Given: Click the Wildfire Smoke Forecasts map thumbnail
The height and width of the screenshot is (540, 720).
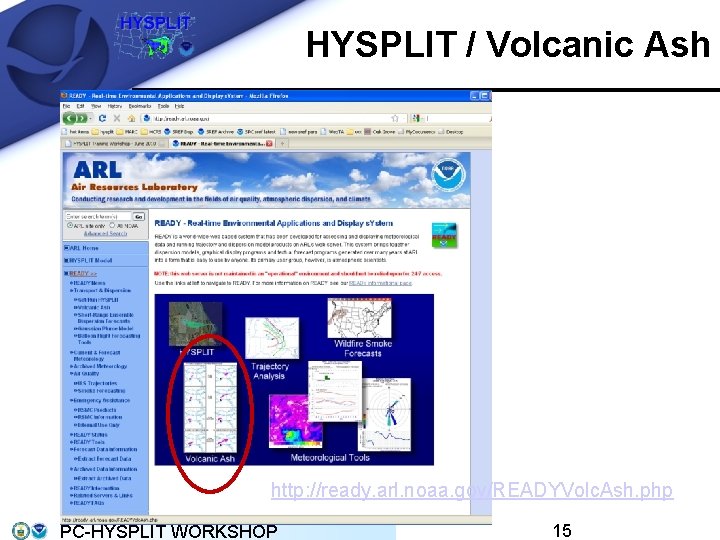Looking at the screenshot, I should tap(359, 318).
